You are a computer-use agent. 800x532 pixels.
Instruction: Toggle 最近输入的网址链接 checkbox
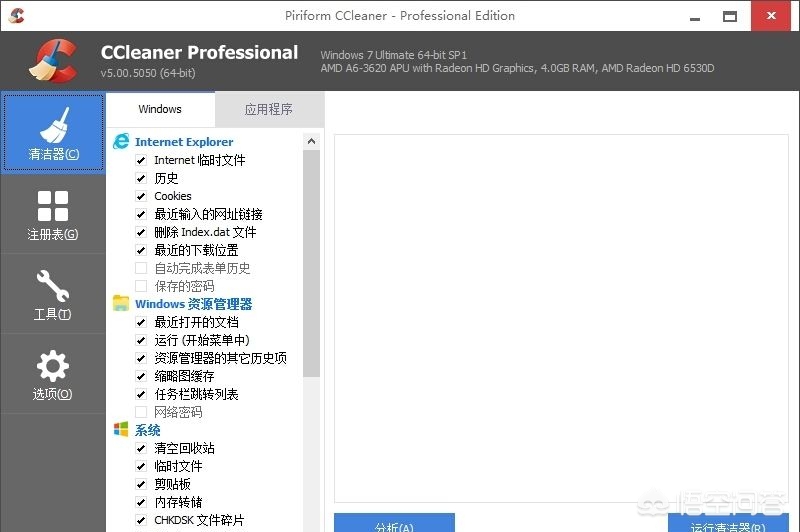(141, 214)
